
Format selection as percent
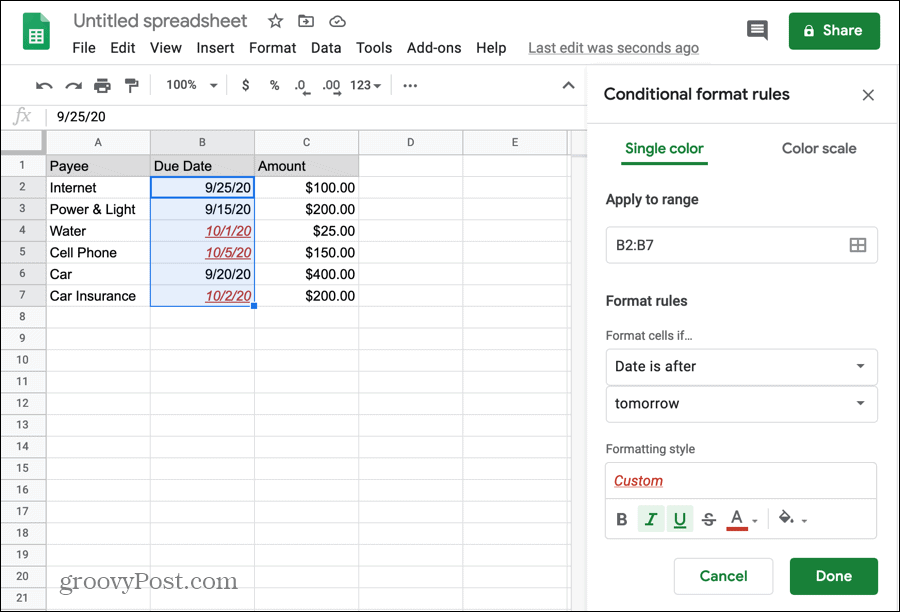(274, 85)
